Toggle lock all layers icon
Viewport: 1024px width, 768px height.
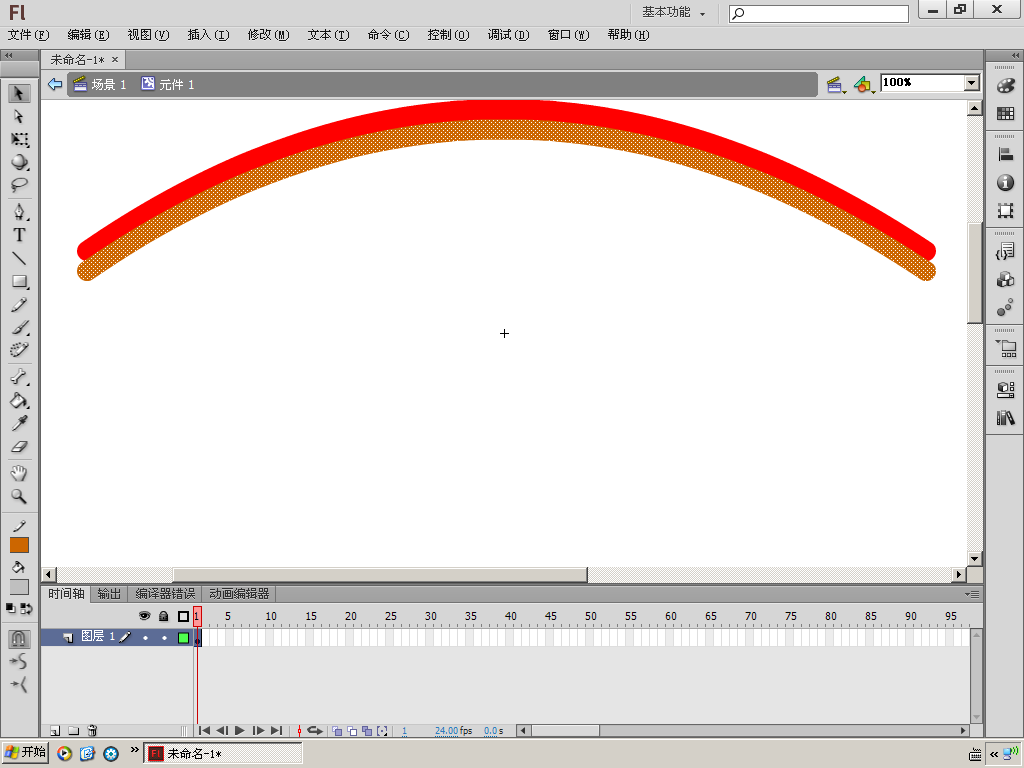pos(164,616)
